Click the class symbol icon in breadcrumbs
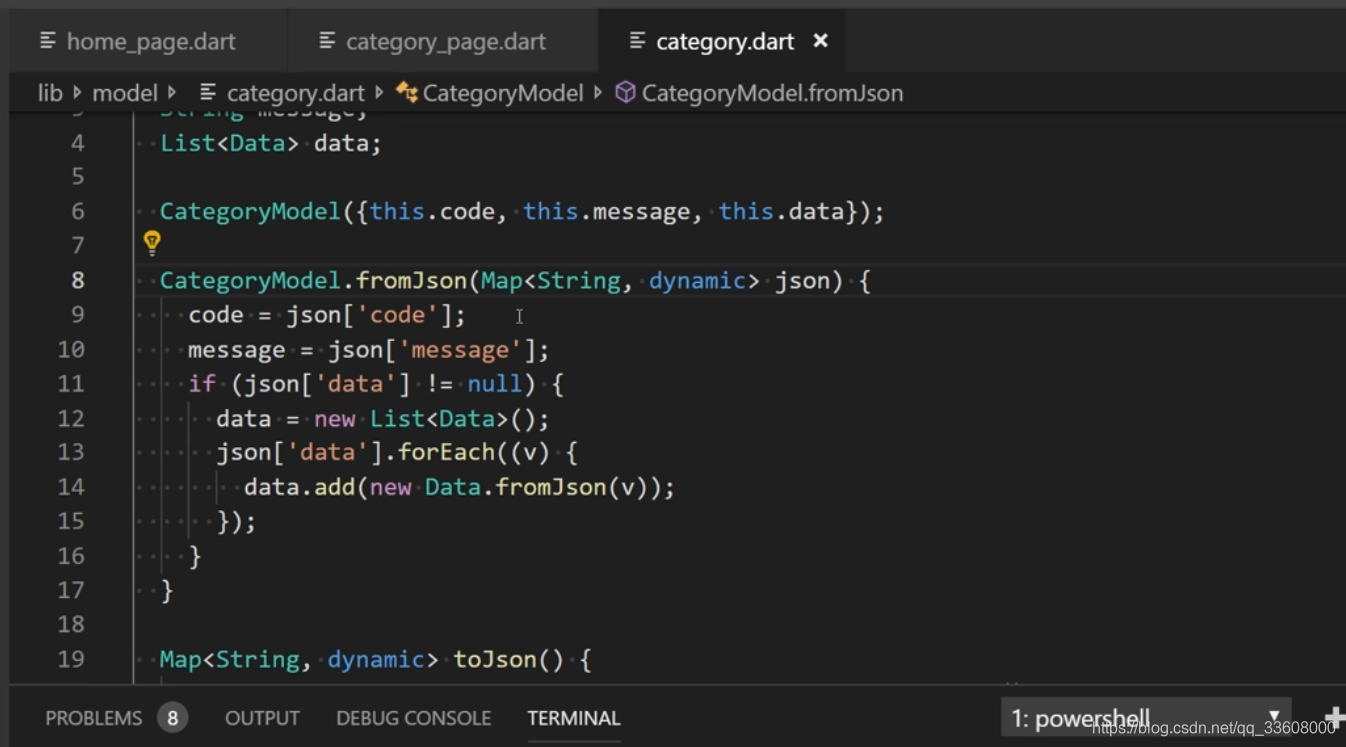 [407, 93]
